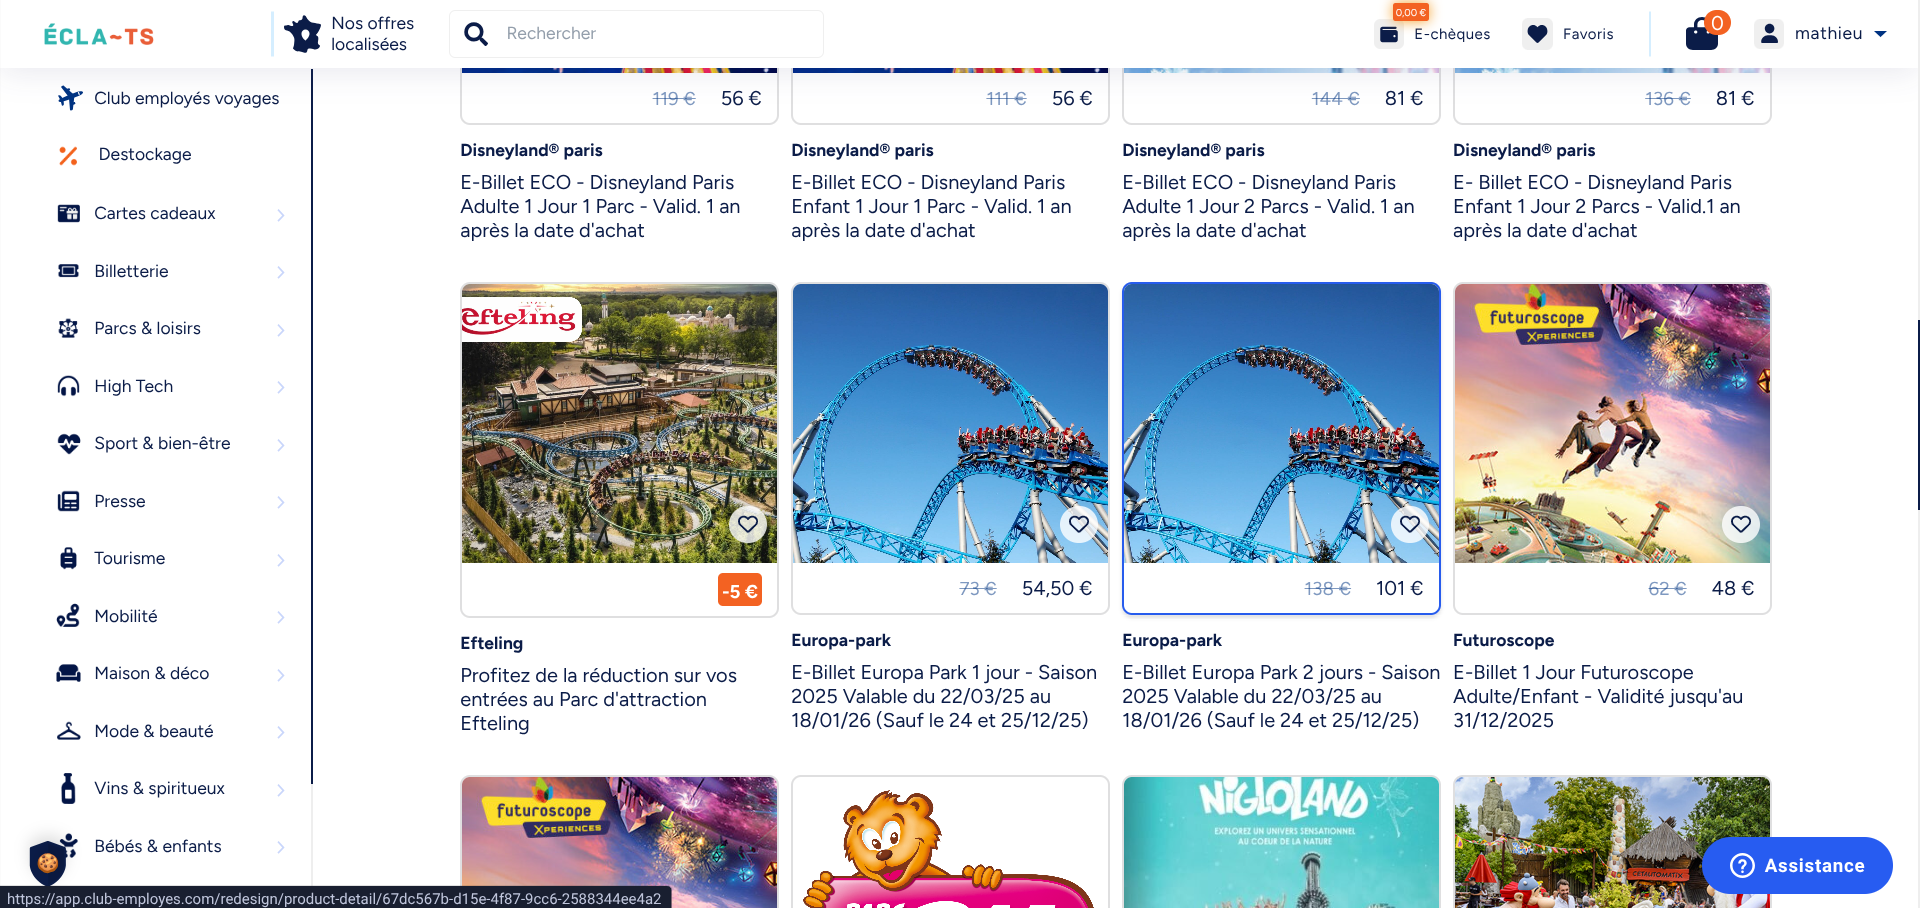Click the page vertical scrollbar
This screenshot has width=1920, height=908.
pyautogui.click(x=1916, y=415)
